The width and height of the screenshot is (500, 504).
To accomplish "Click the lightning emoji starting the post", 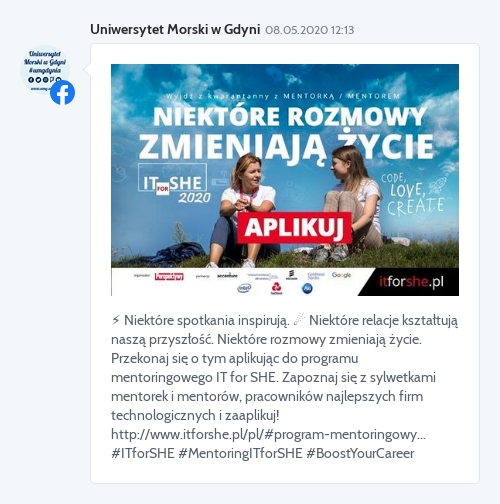I will point(115,320).
